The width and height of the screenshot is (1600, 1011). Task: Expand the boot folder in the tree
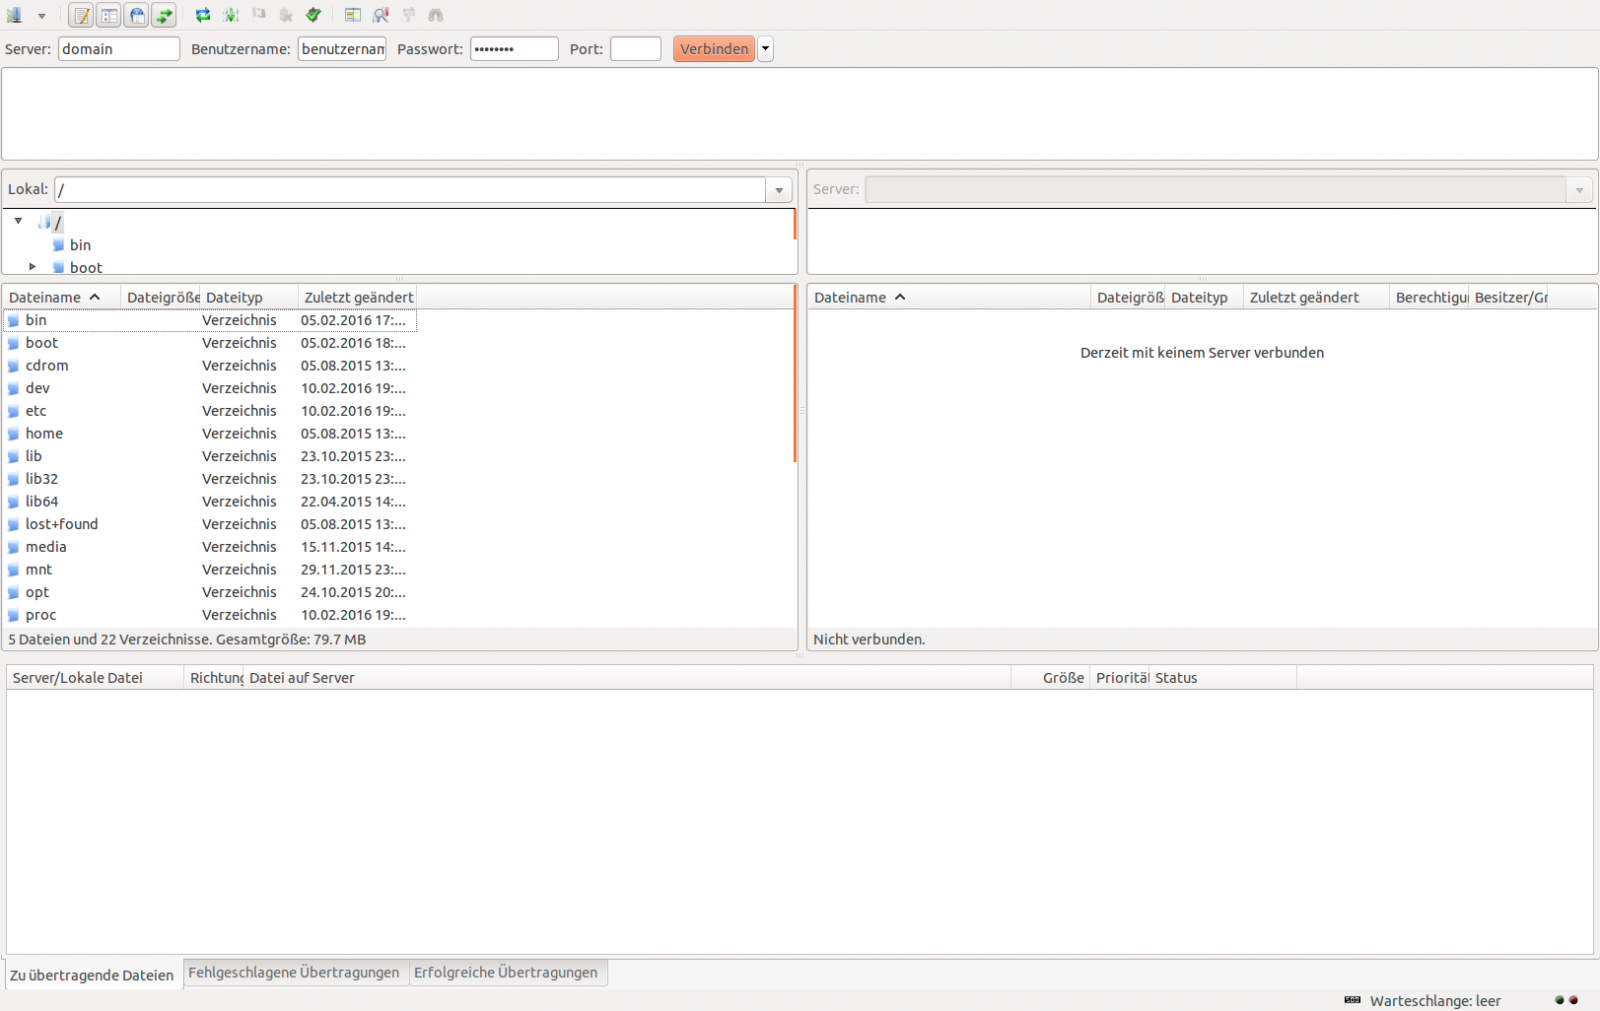[33, 267]
